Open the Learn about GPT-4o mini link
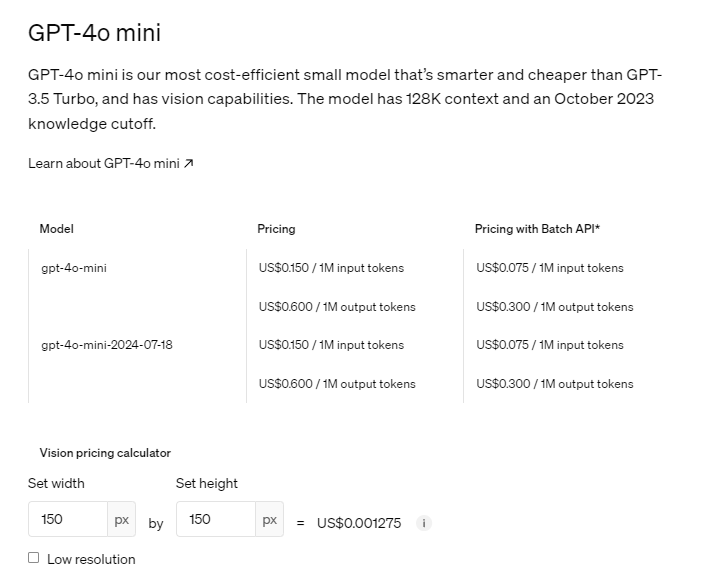Screen dimensions: 707x583 pos(111,163)
